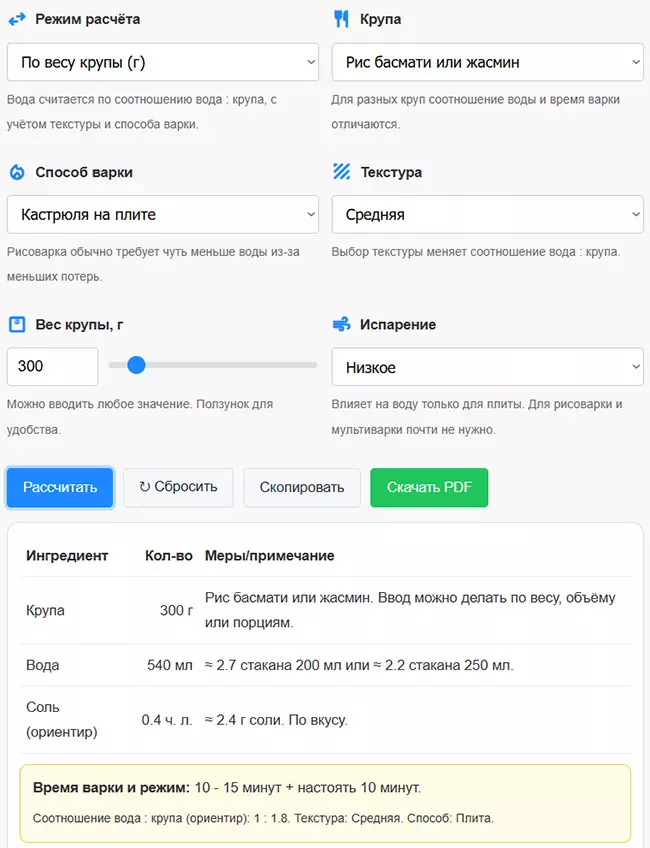Click the green Скачать PDF button
The image size is (650, 848).
click(429, 487)
